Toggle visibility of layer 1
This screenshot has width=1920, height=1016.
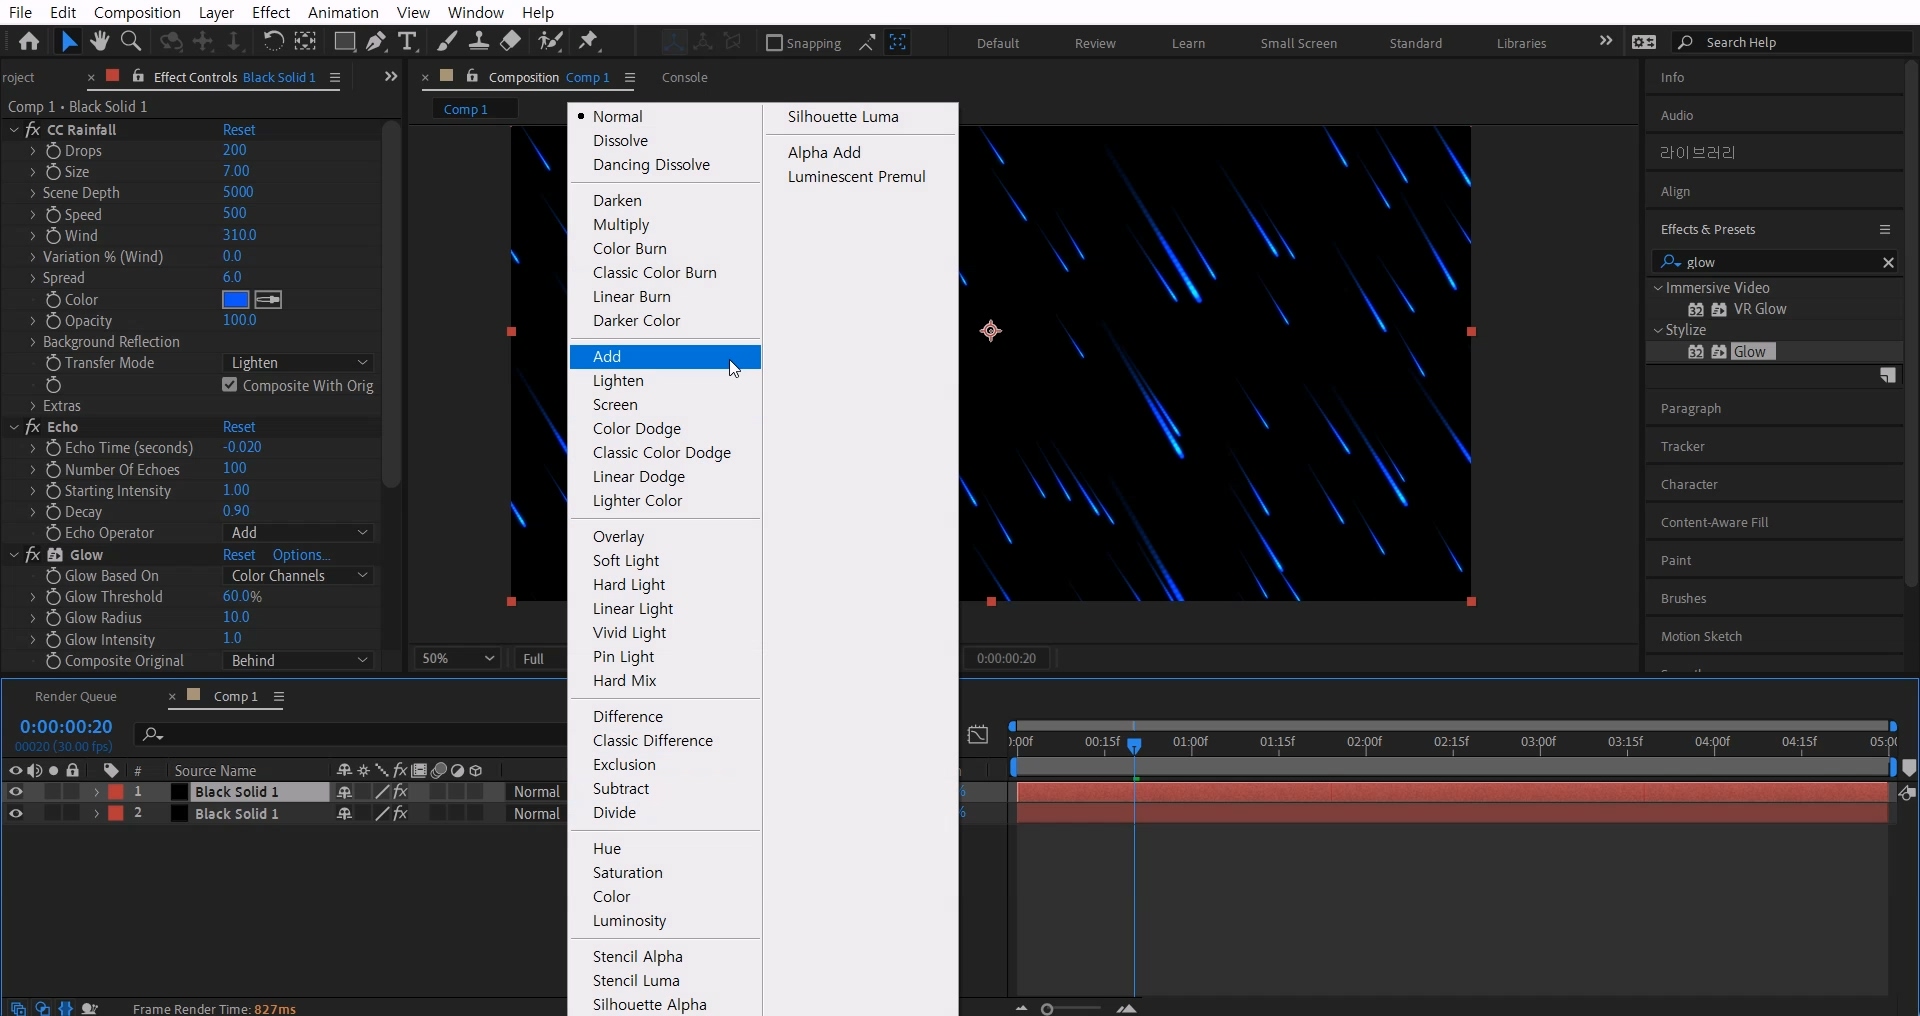(15, 792)
